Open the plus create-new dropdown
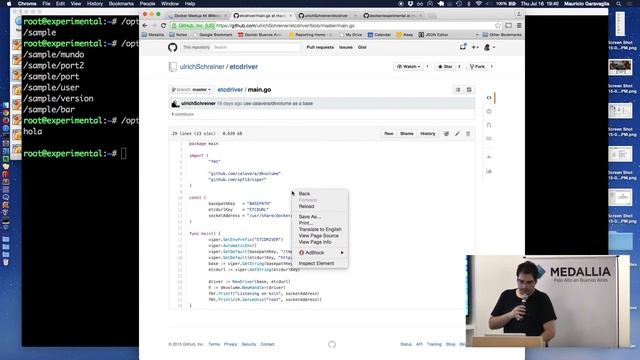Viewport: 640px width, 360px height. pos(475,47)
